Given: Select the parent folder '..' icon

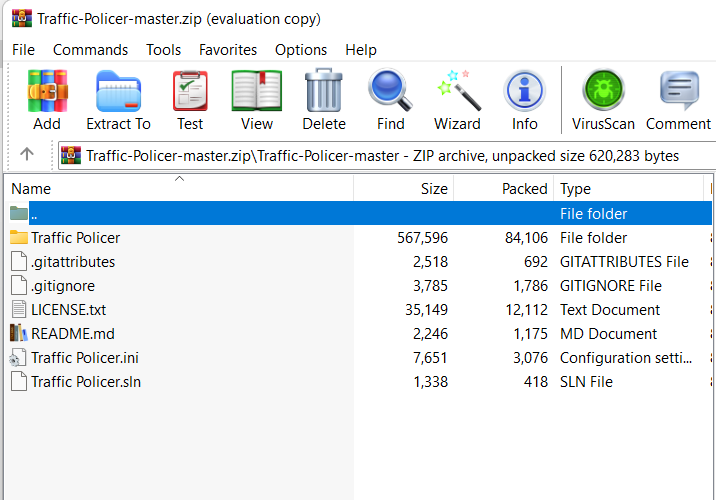Looking at the screenshot, I should coord(19,213).
